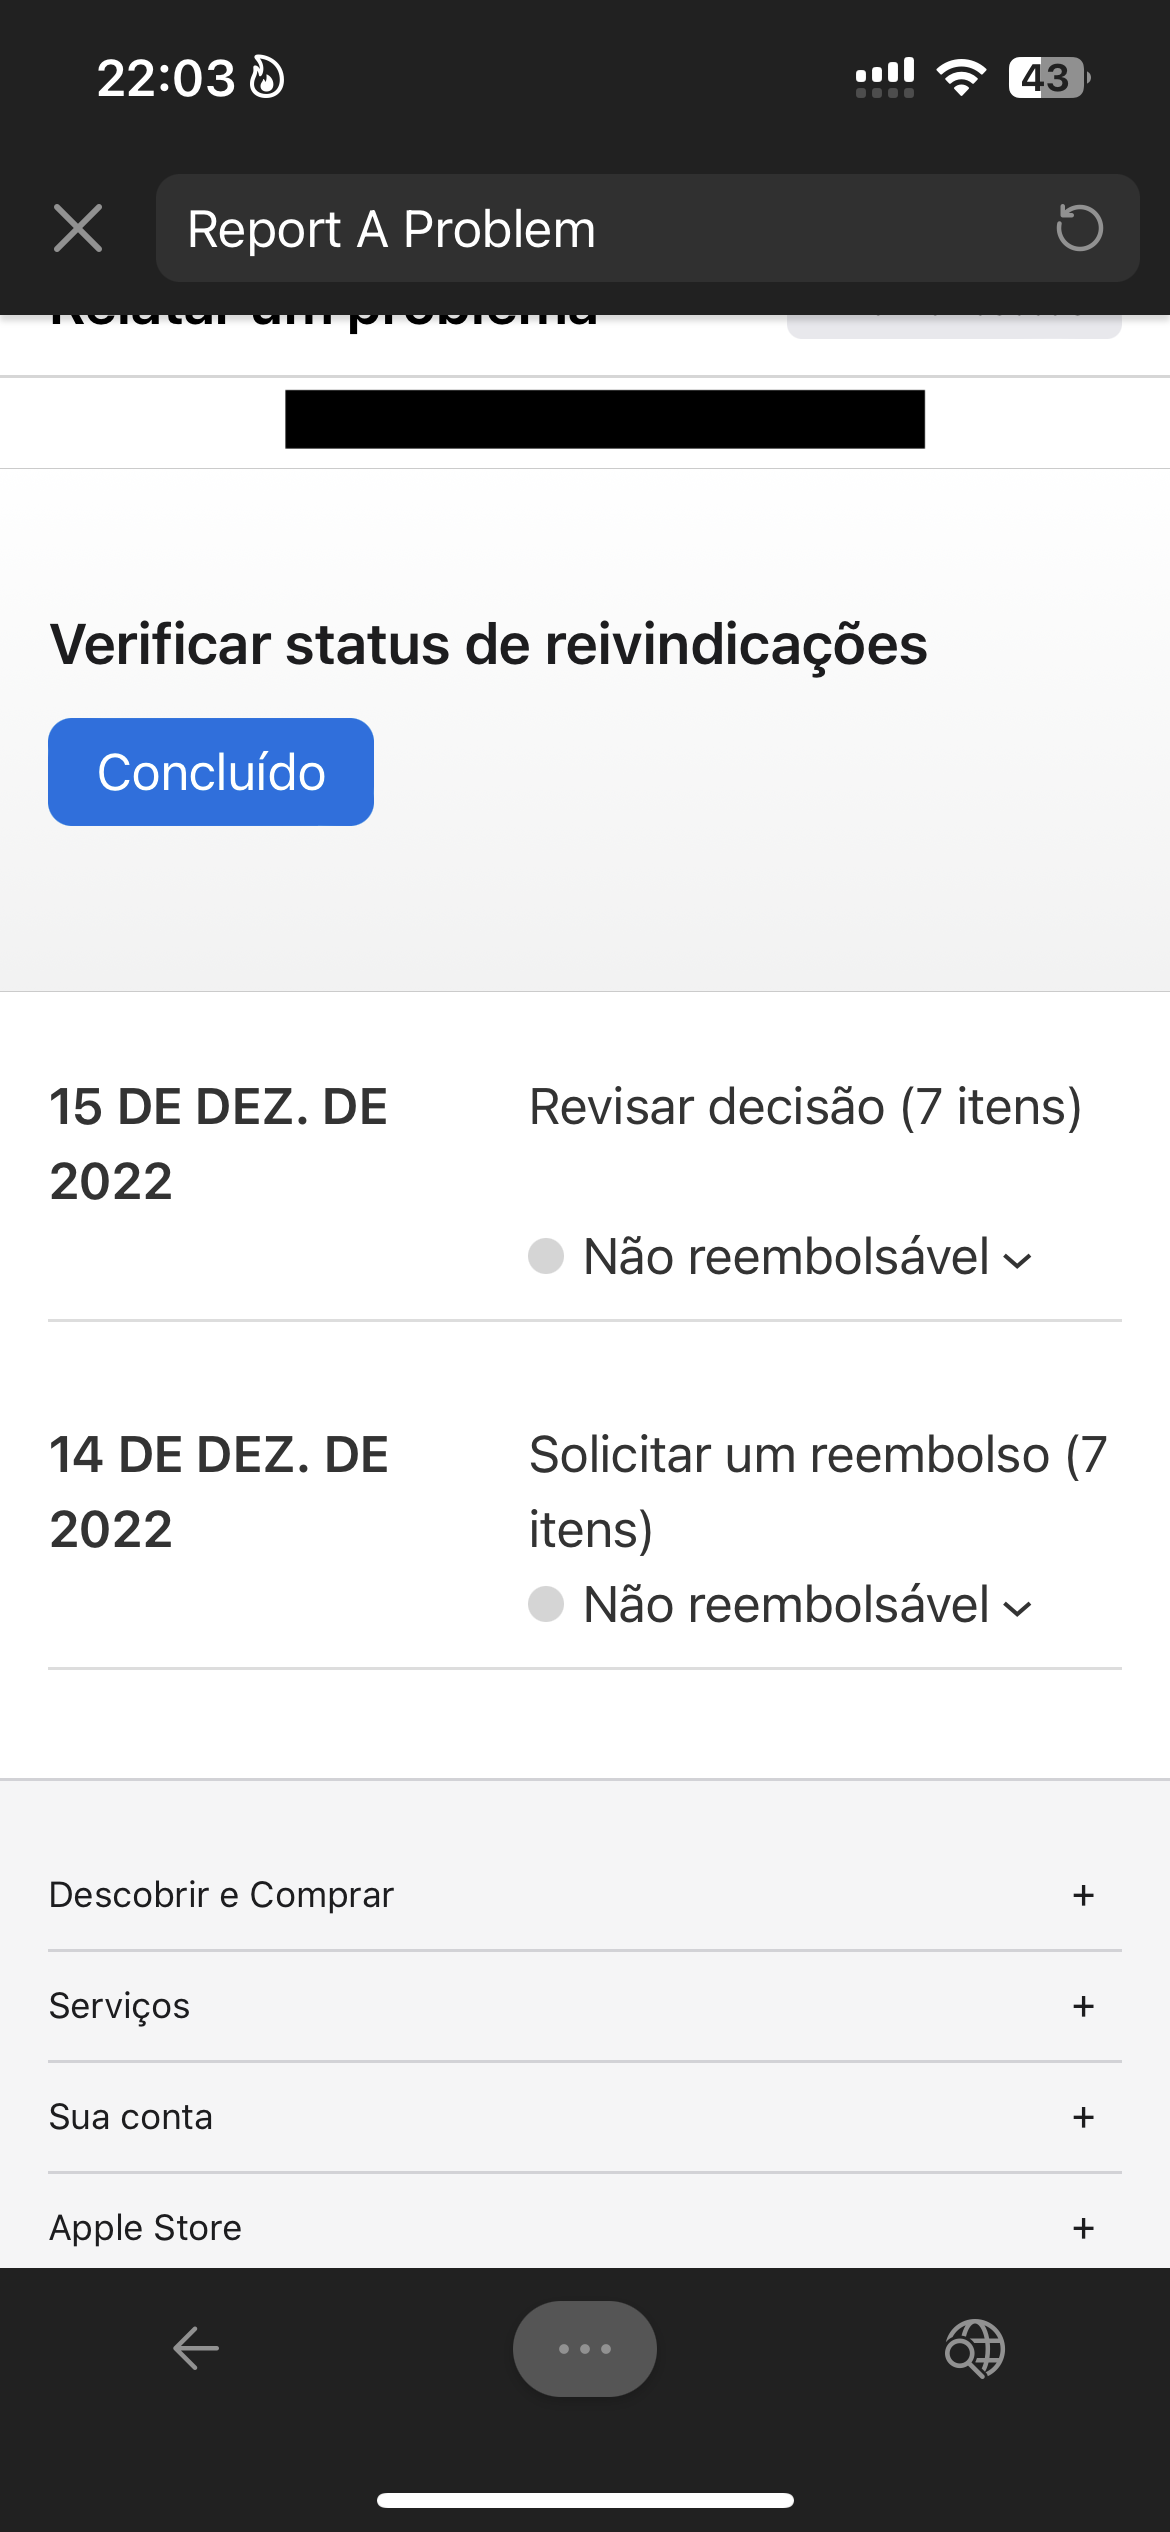Tap the home indicator bar at bottom
The image size is (1170, 2532).
pyautogui.click(x=585, y=2500)
